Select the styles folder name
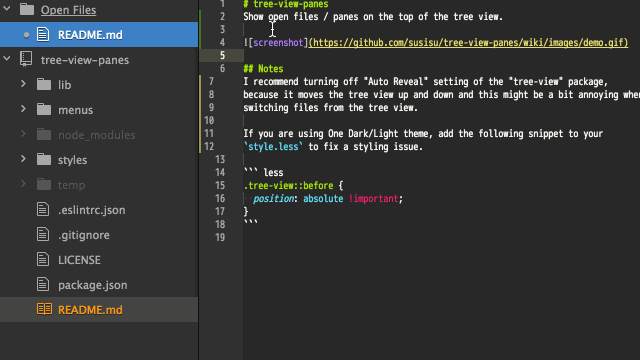 point(72,160)
